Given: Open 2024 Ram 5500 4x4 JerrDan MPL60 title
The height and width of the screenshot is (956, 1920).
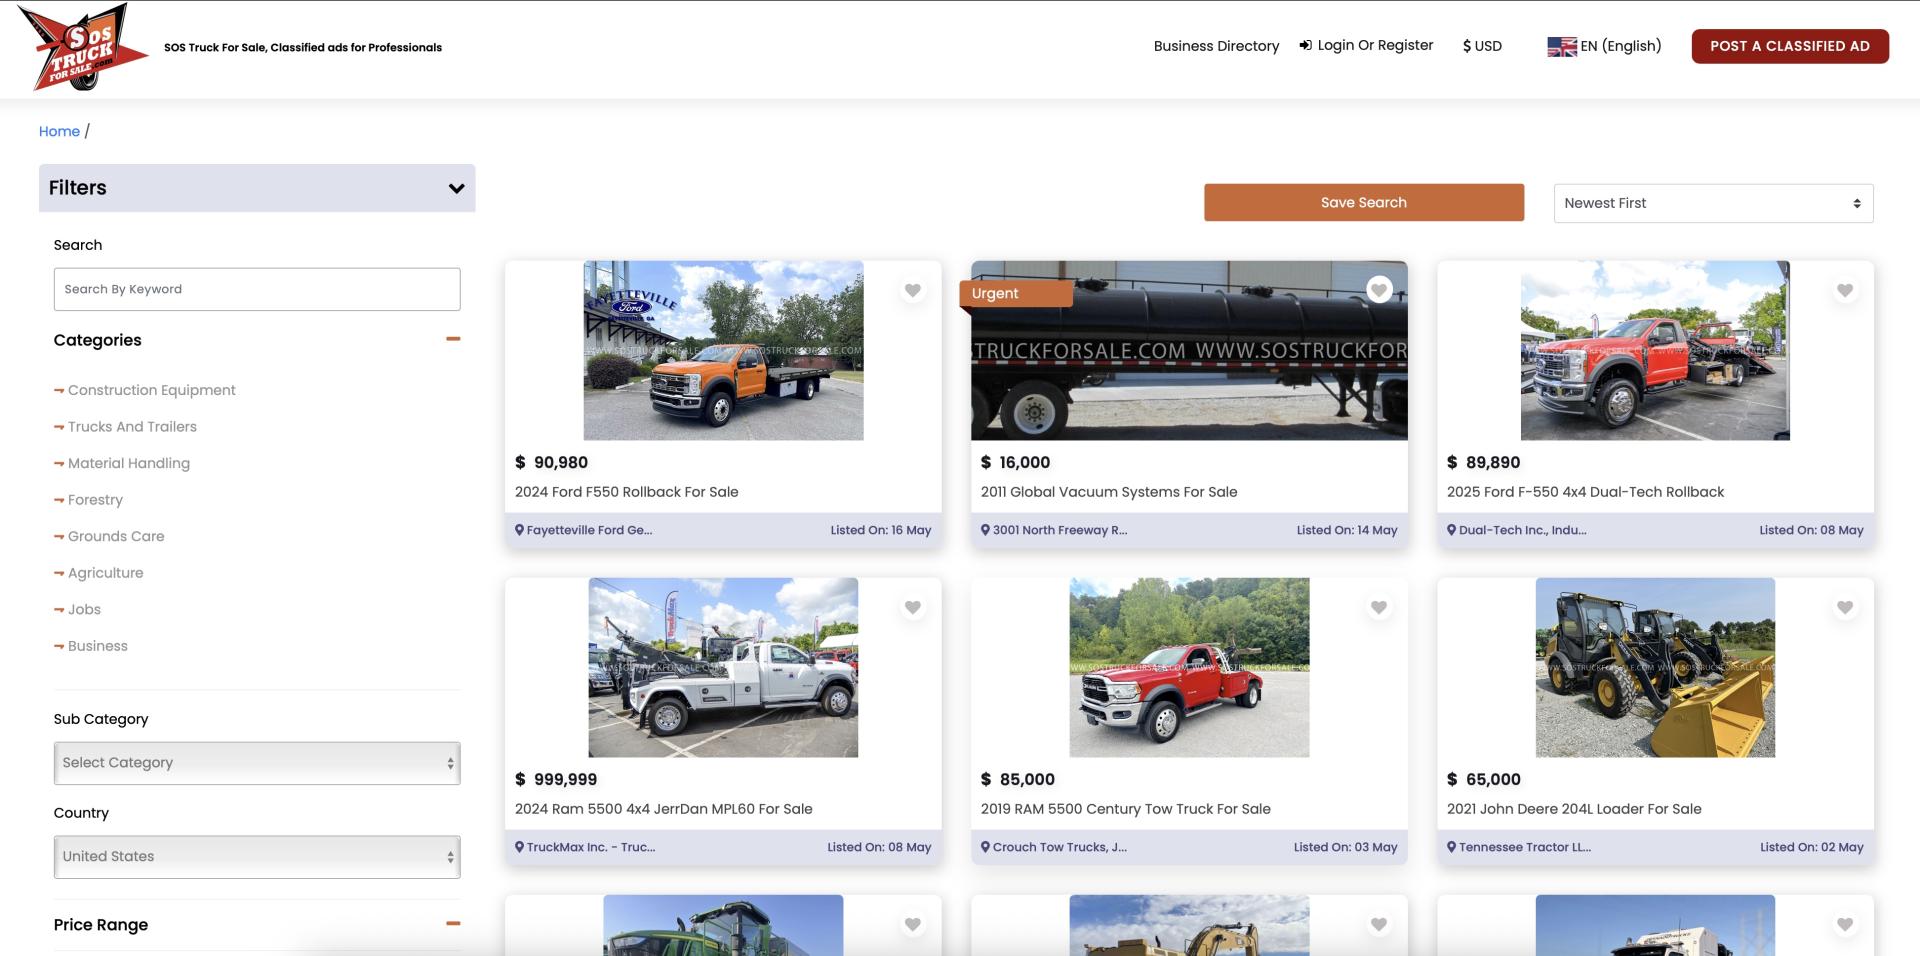Looking at the screenshot, I should (x=664, y=809).
